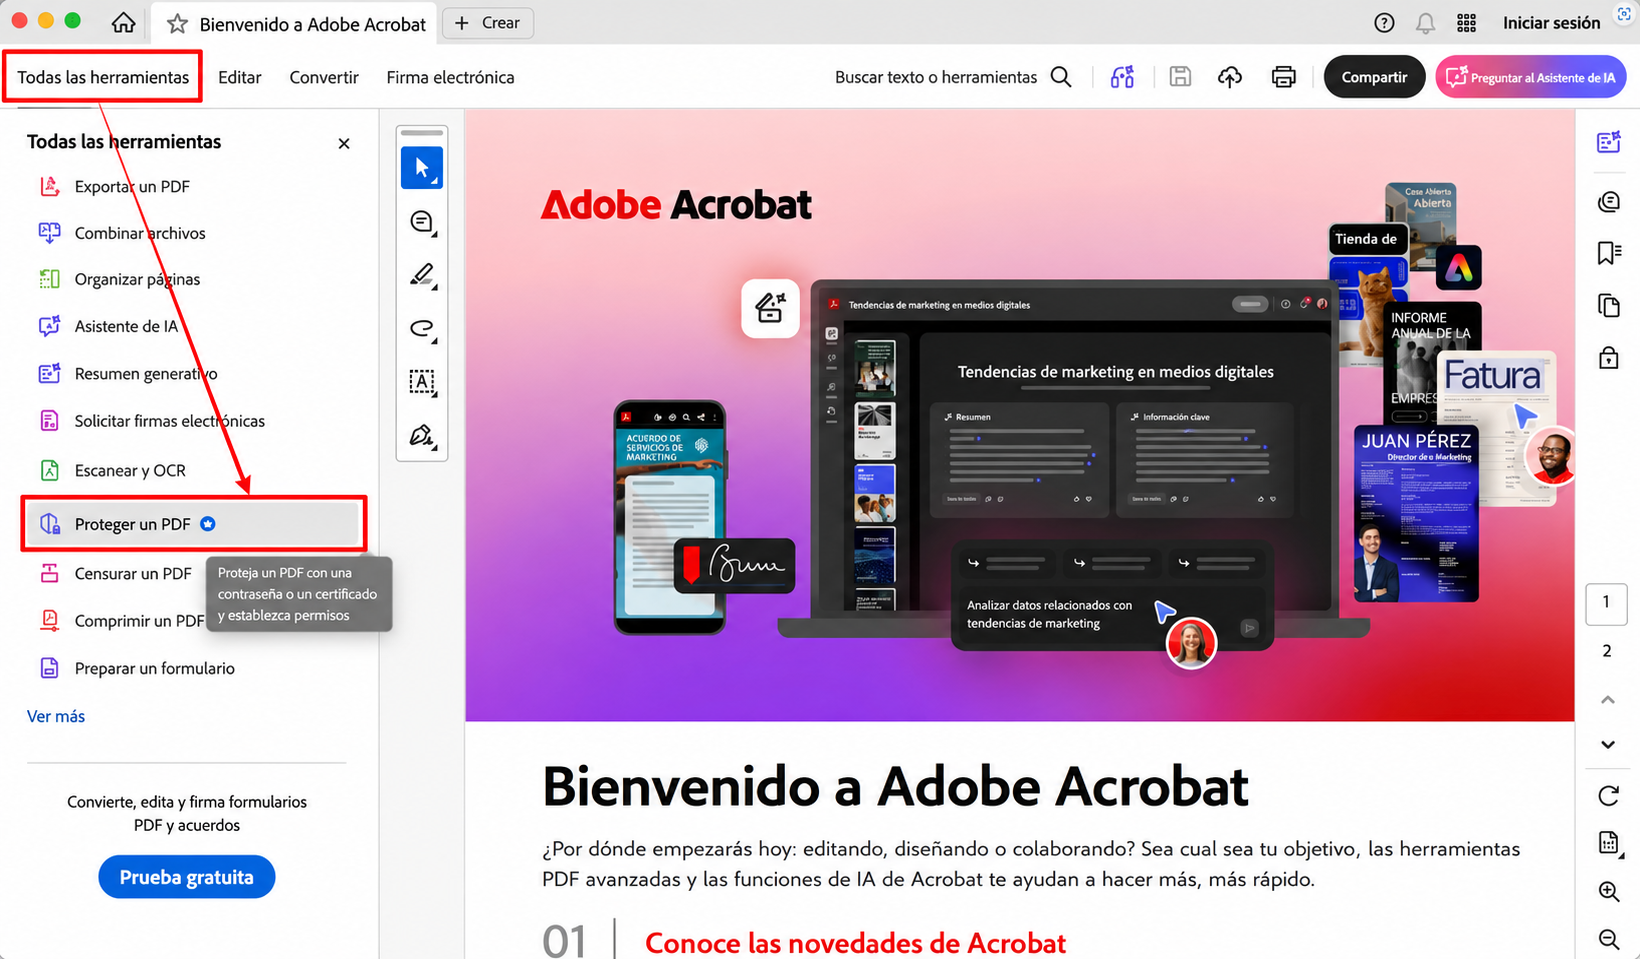
Task: Open the Home icon
Action: pos(123,22)
